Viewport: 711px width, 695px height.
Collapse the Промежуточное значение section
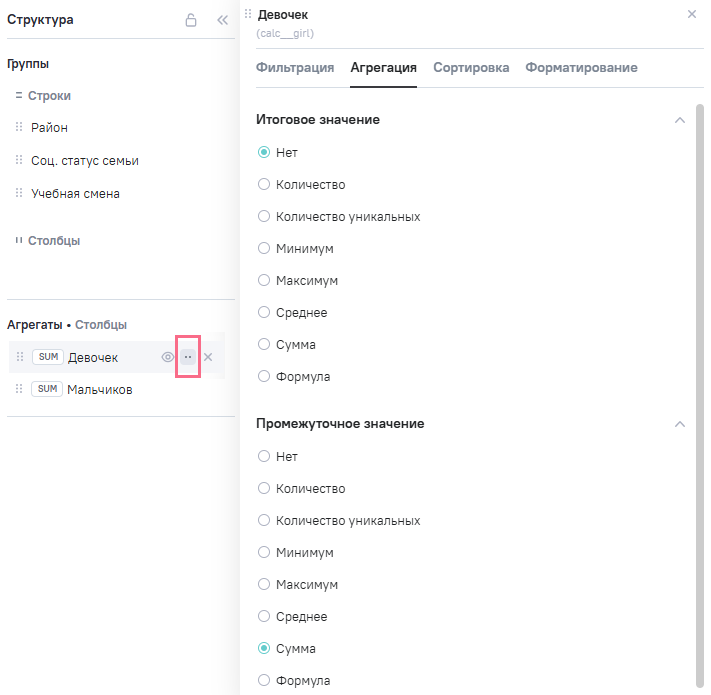[x=679, y=424]
